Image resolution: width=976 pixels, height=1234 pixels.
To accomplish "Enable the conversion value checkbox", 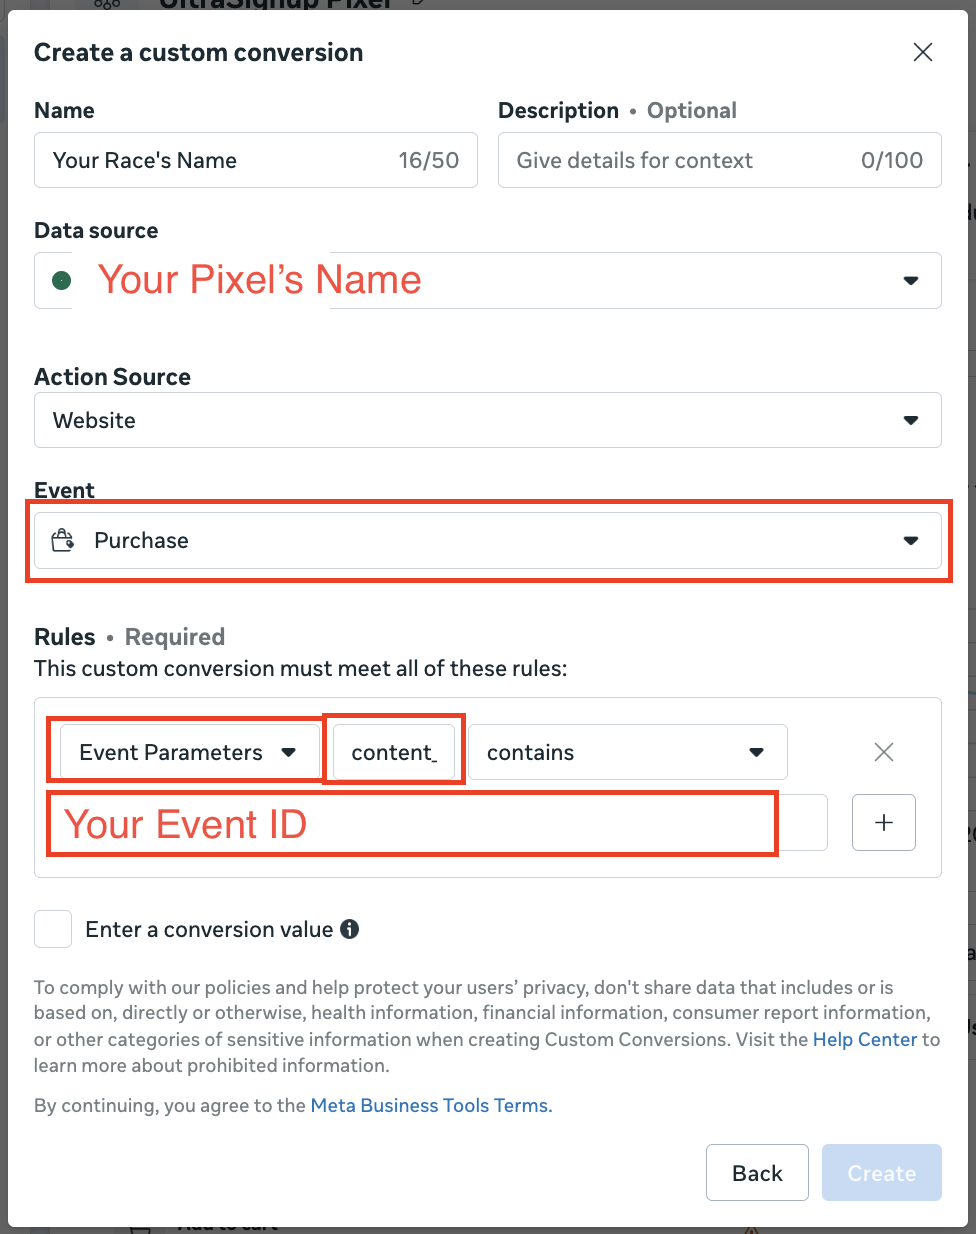I will tap(53, 929).
